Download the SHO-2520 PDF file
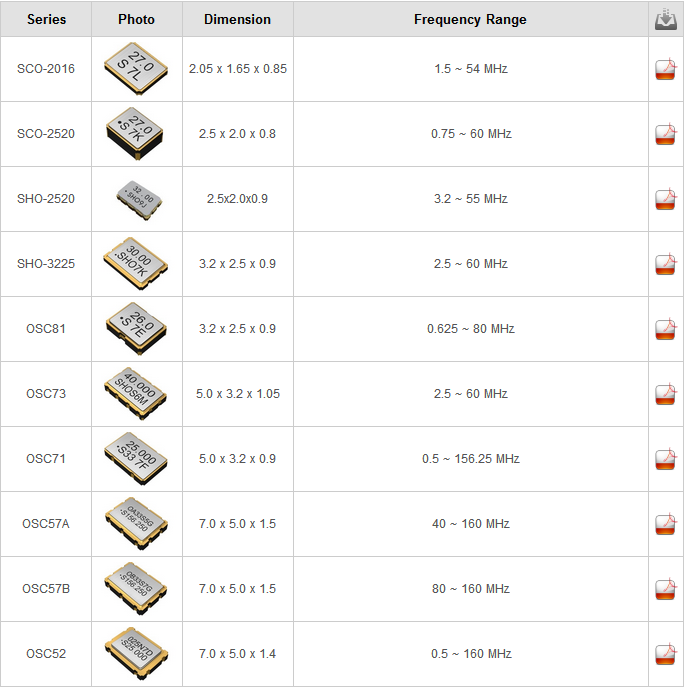Viewport: 685px width, 687px height. point(665,199)
